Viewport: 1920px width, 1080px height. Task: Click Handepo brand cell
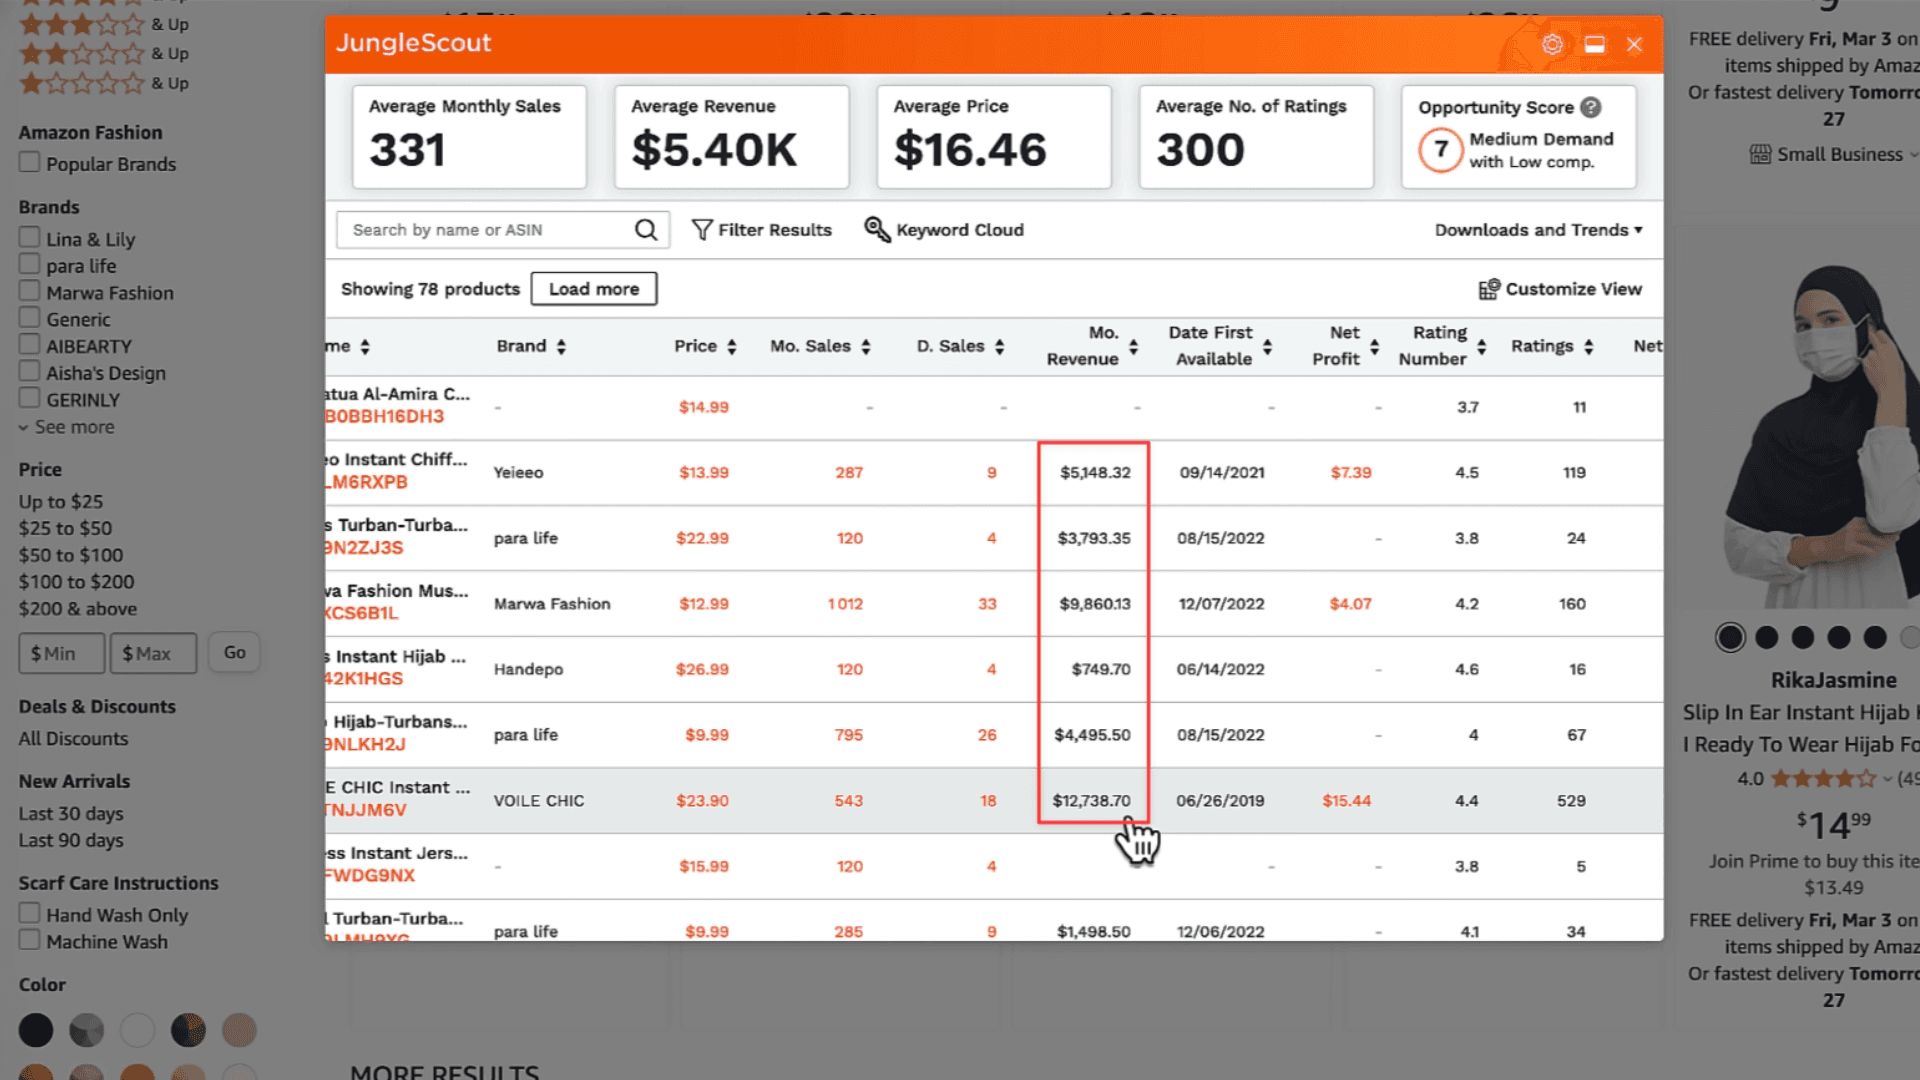tap(528, 669)
